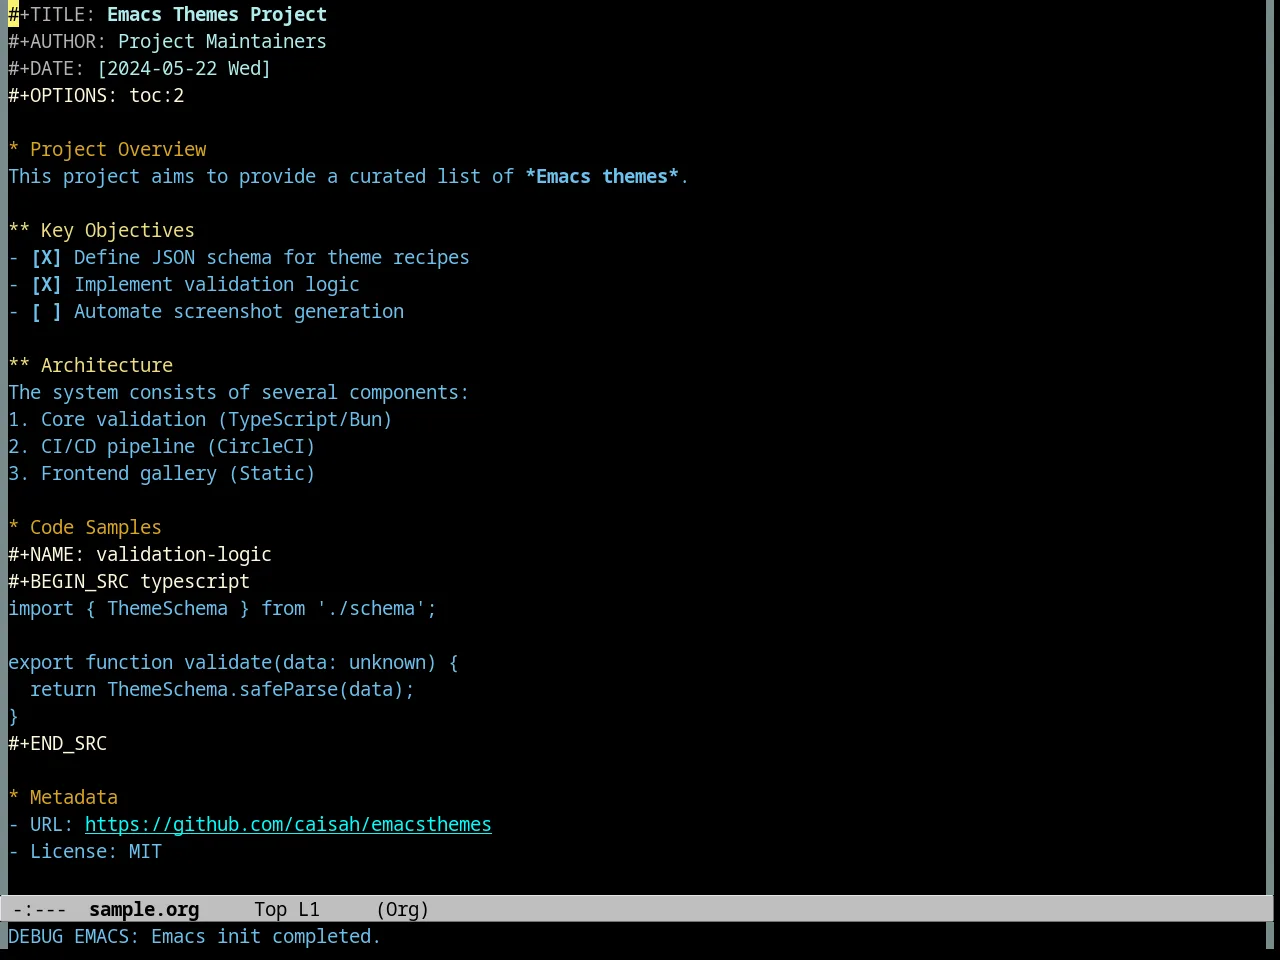This screenshot has height=960, width=1280.
Task: Click the 'export function validate' code line
Action: pyautogui.click(x=233, y=663)
